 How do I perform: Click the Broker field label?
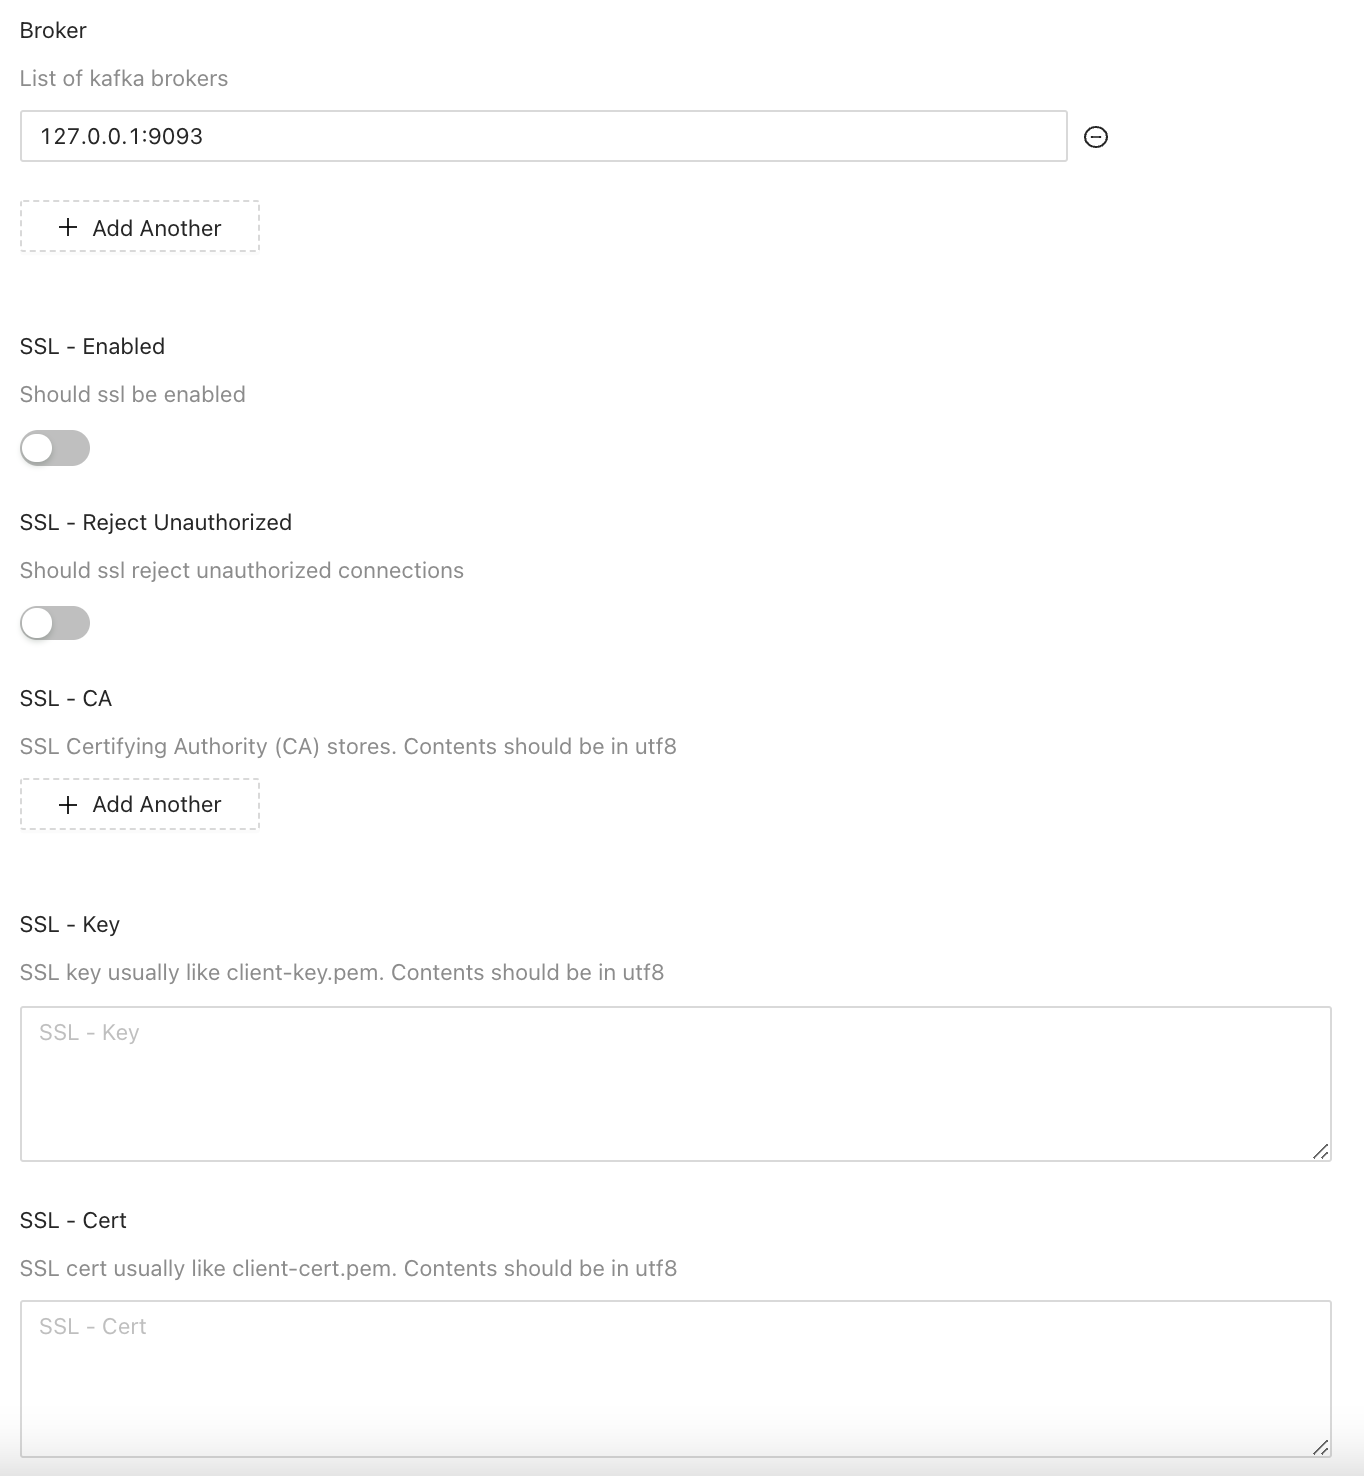(x=53, y=30)
